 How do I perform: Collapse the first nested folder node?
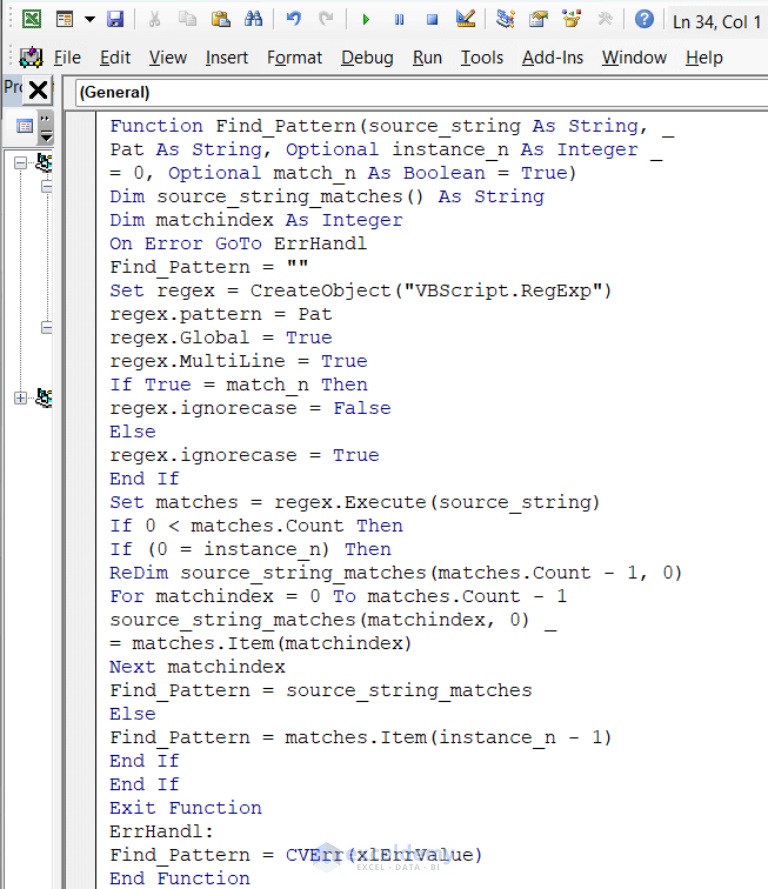(x=47, y=187)
